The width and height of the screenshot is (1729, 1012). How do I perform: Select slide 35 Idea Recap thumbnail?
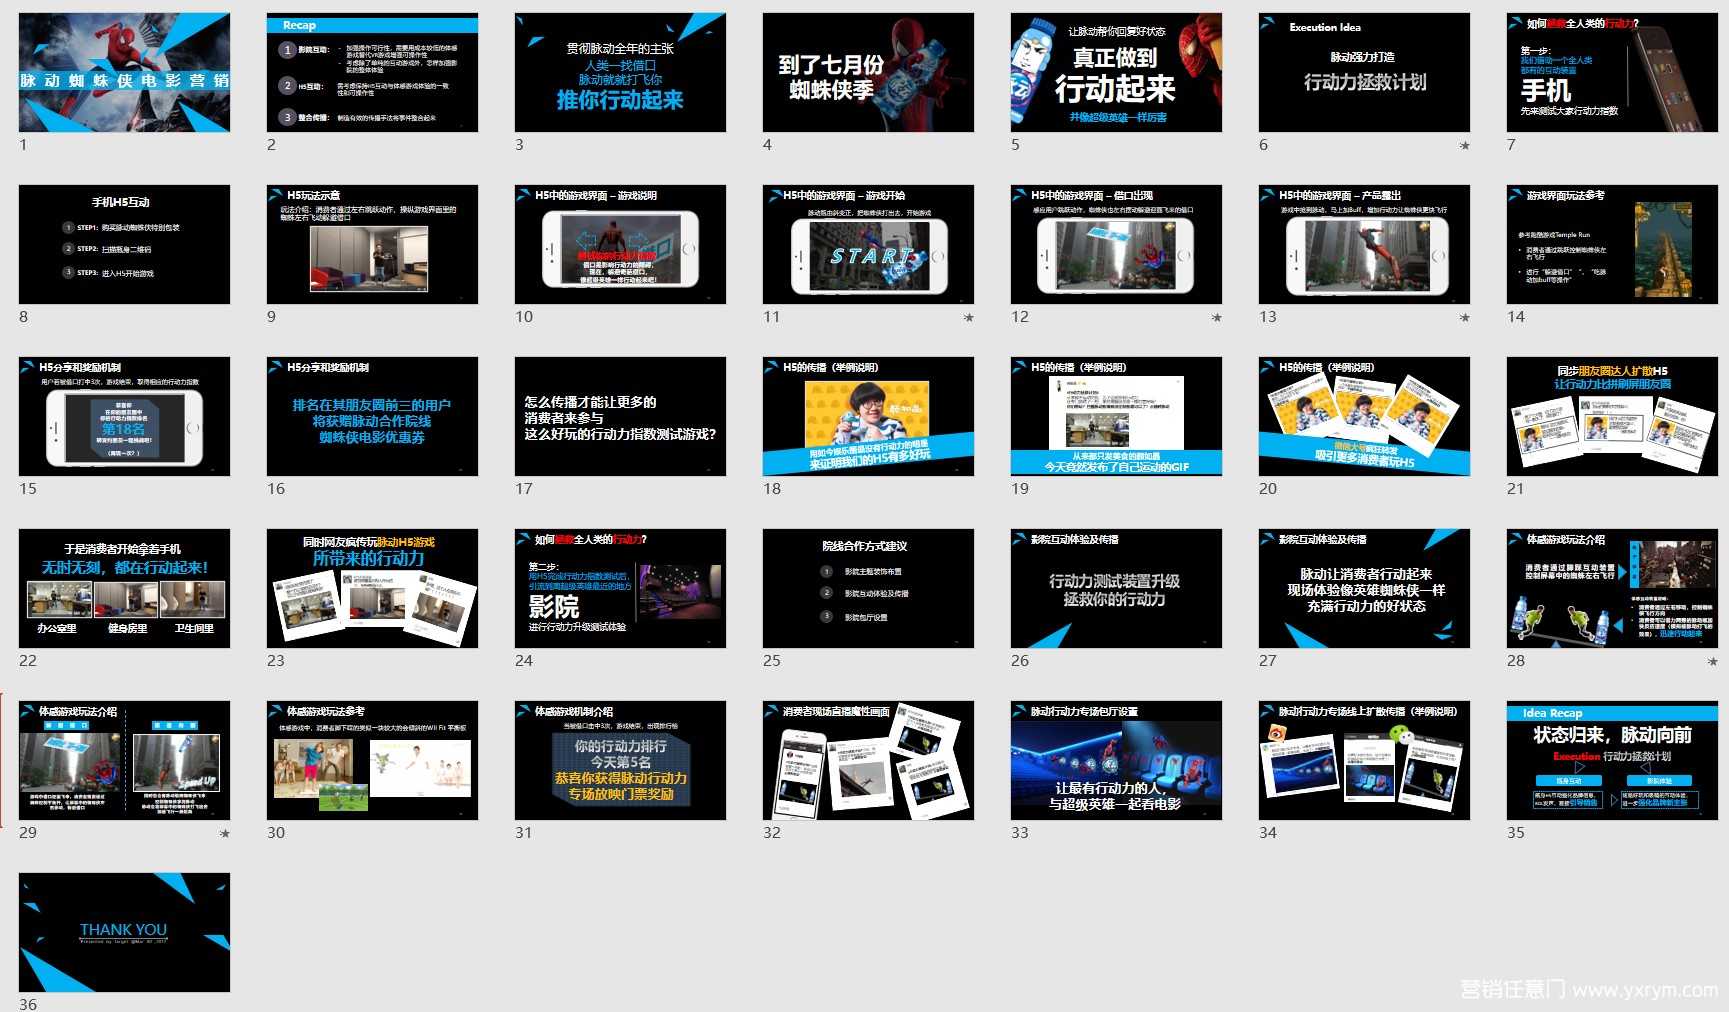(x=1612, y=760)
